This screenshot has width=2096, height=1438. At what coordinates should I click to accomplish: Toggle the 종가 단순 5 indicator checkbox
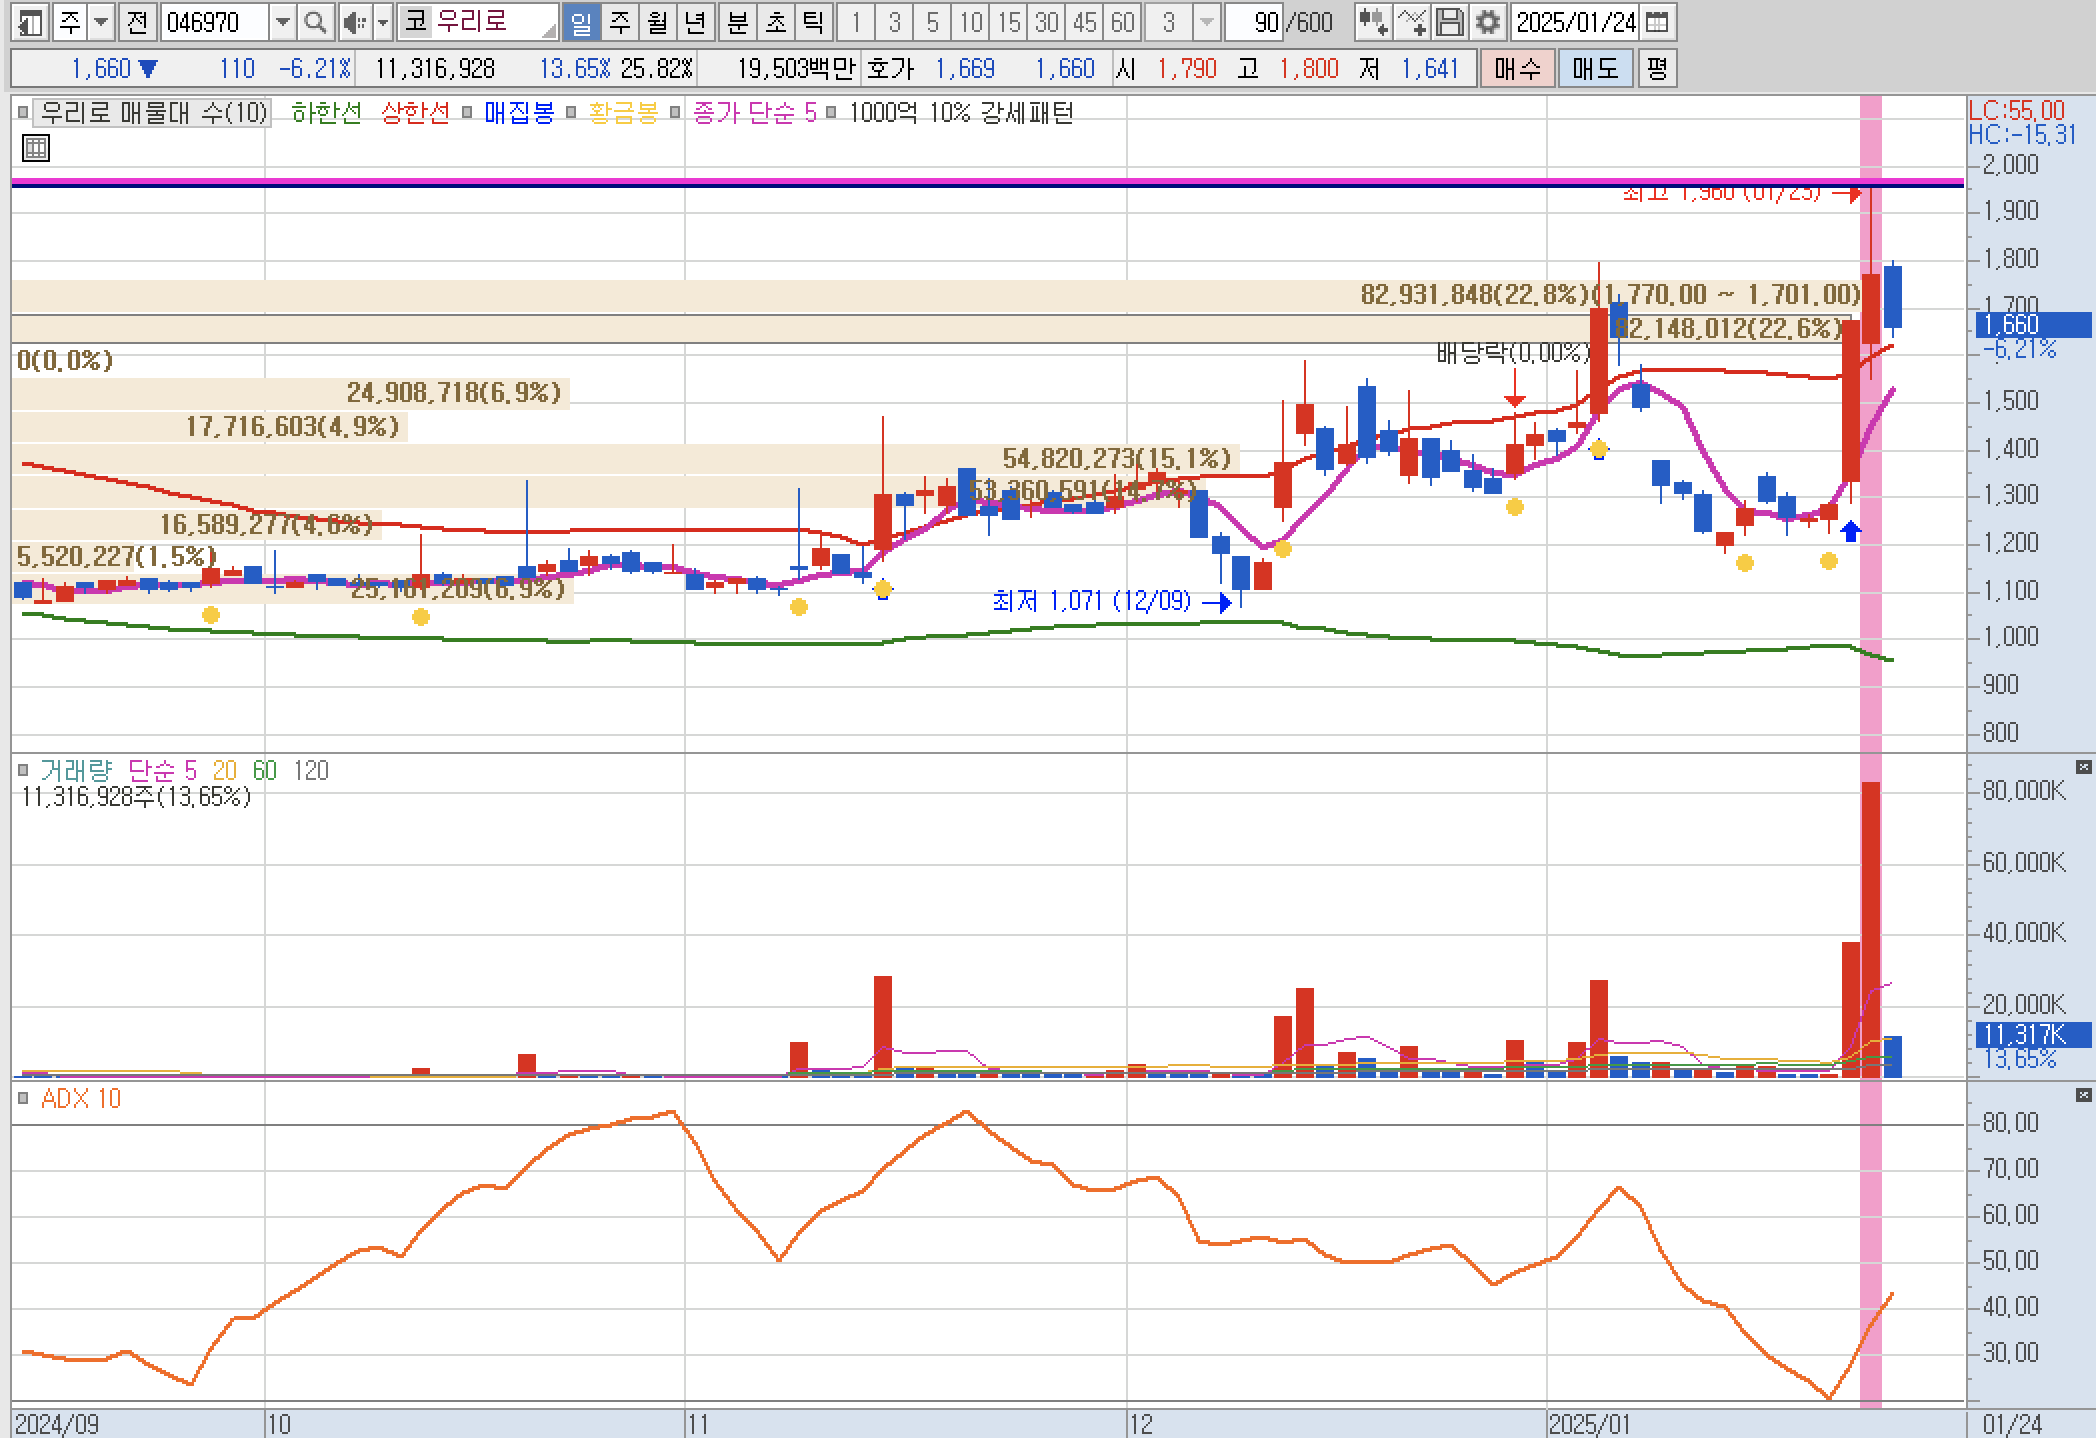coord(675,113)
